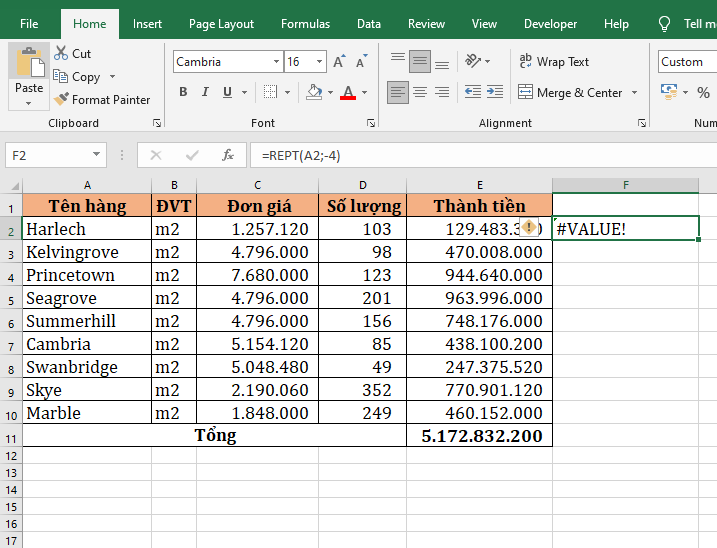Click the Format Painter brush icon
Screen dimensions: 717x548
click(62, 99)
